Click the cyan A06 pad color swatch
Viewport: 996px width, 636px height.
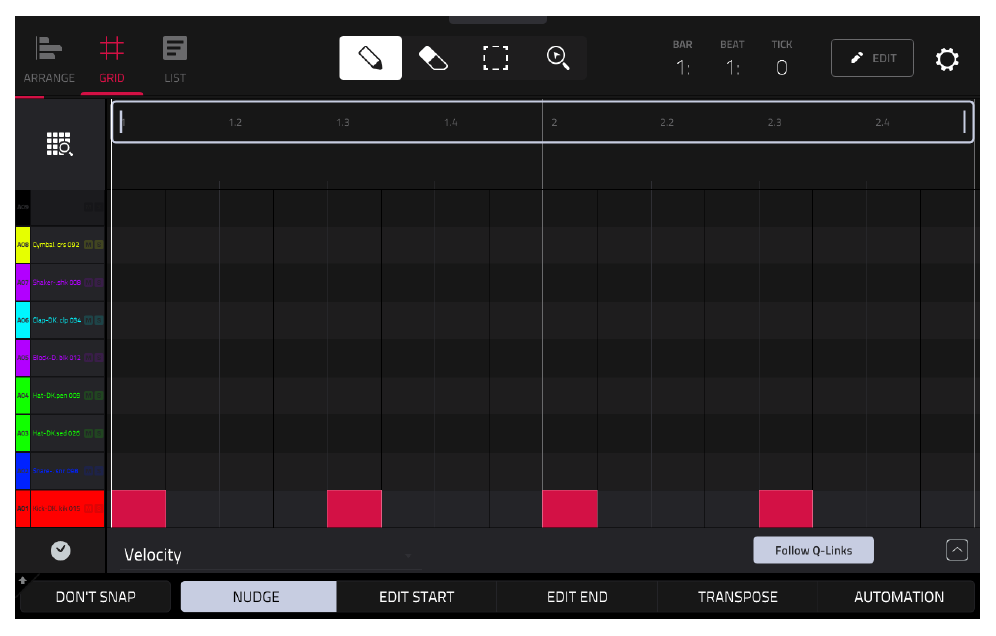23,320
